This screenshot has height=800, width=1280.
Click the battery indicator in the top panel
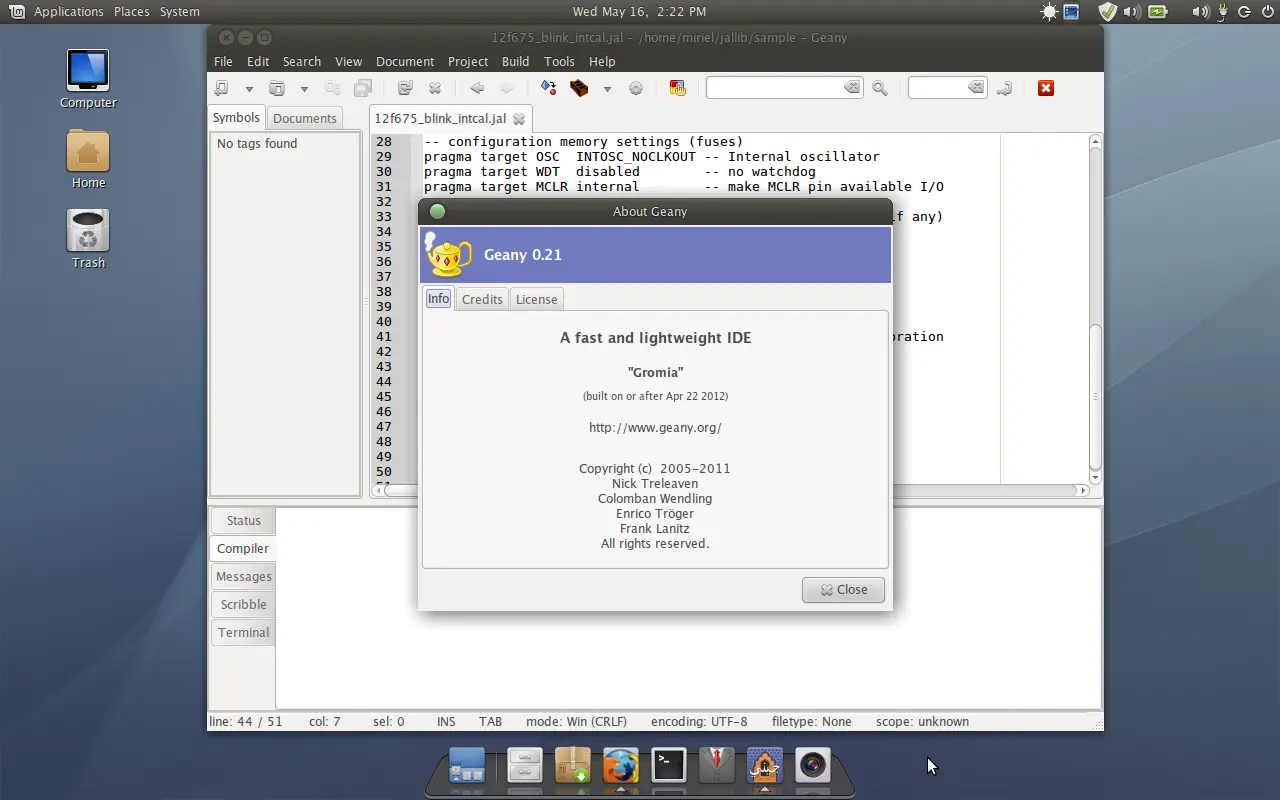[1158, 12]
